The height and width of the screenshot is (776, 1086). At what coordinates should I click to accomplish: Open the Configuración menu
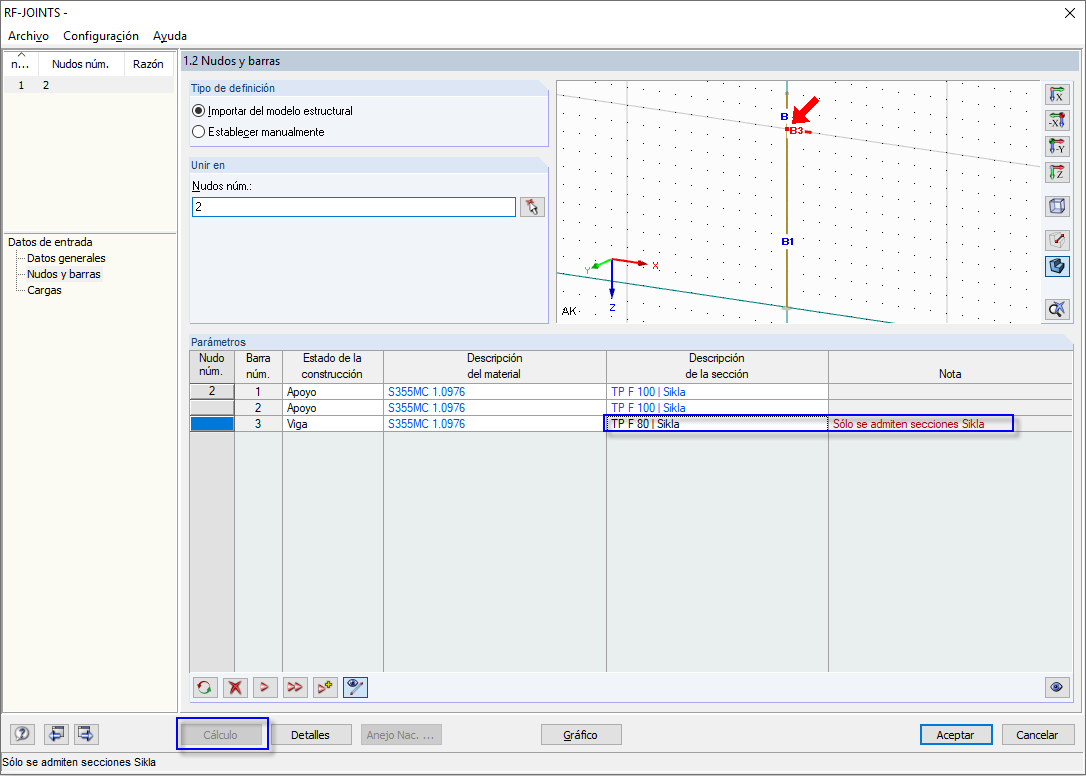coord(101,36)
